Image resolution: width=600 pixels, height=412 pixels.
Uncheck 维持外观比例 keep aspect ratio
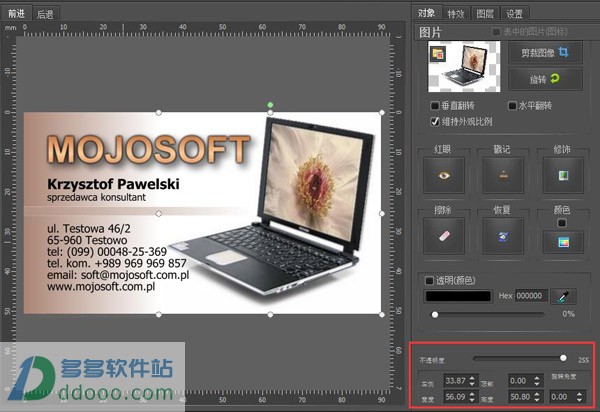click(435, 122)
